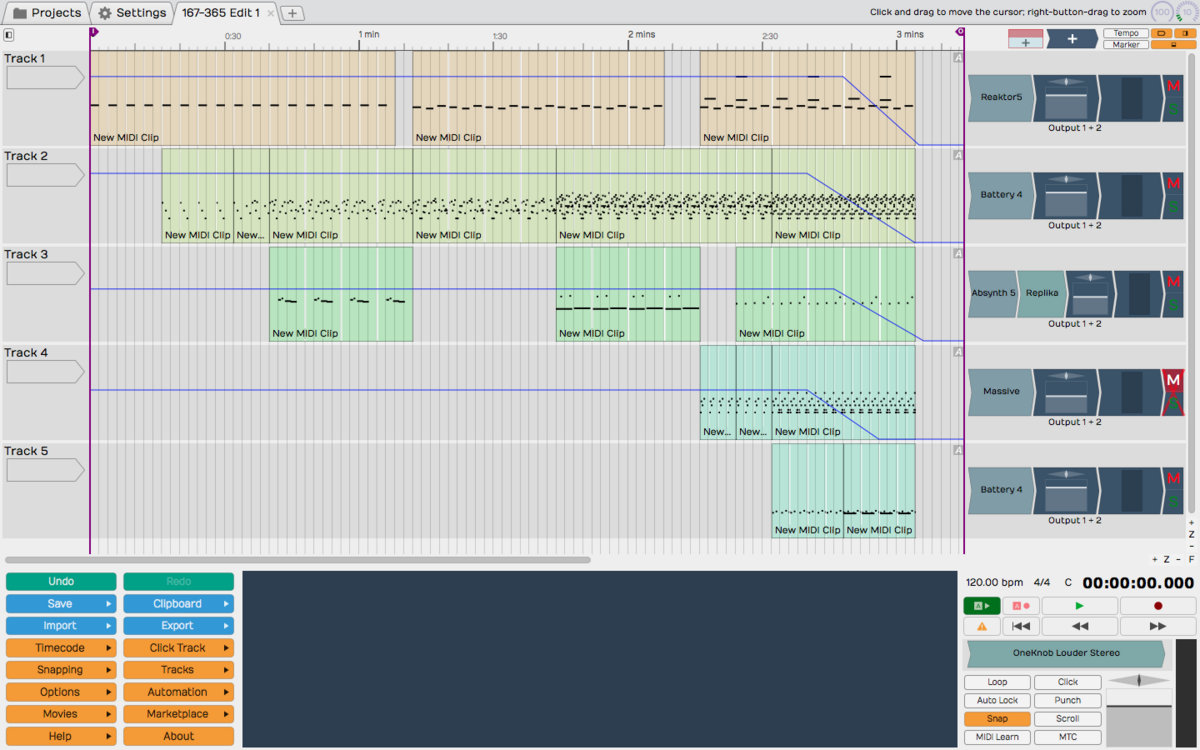This screenshot has width=1200, height=750.
Task: Switch to the Projects tab
Action: [46, 13]
